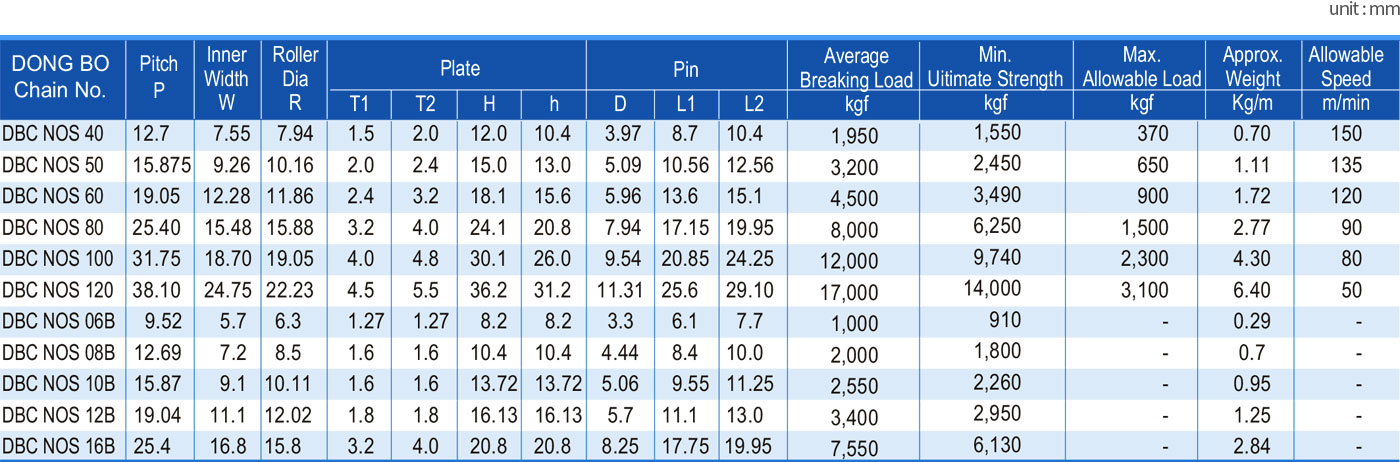Select the DBC NOS 80 row label

click(x=52, y=228)
